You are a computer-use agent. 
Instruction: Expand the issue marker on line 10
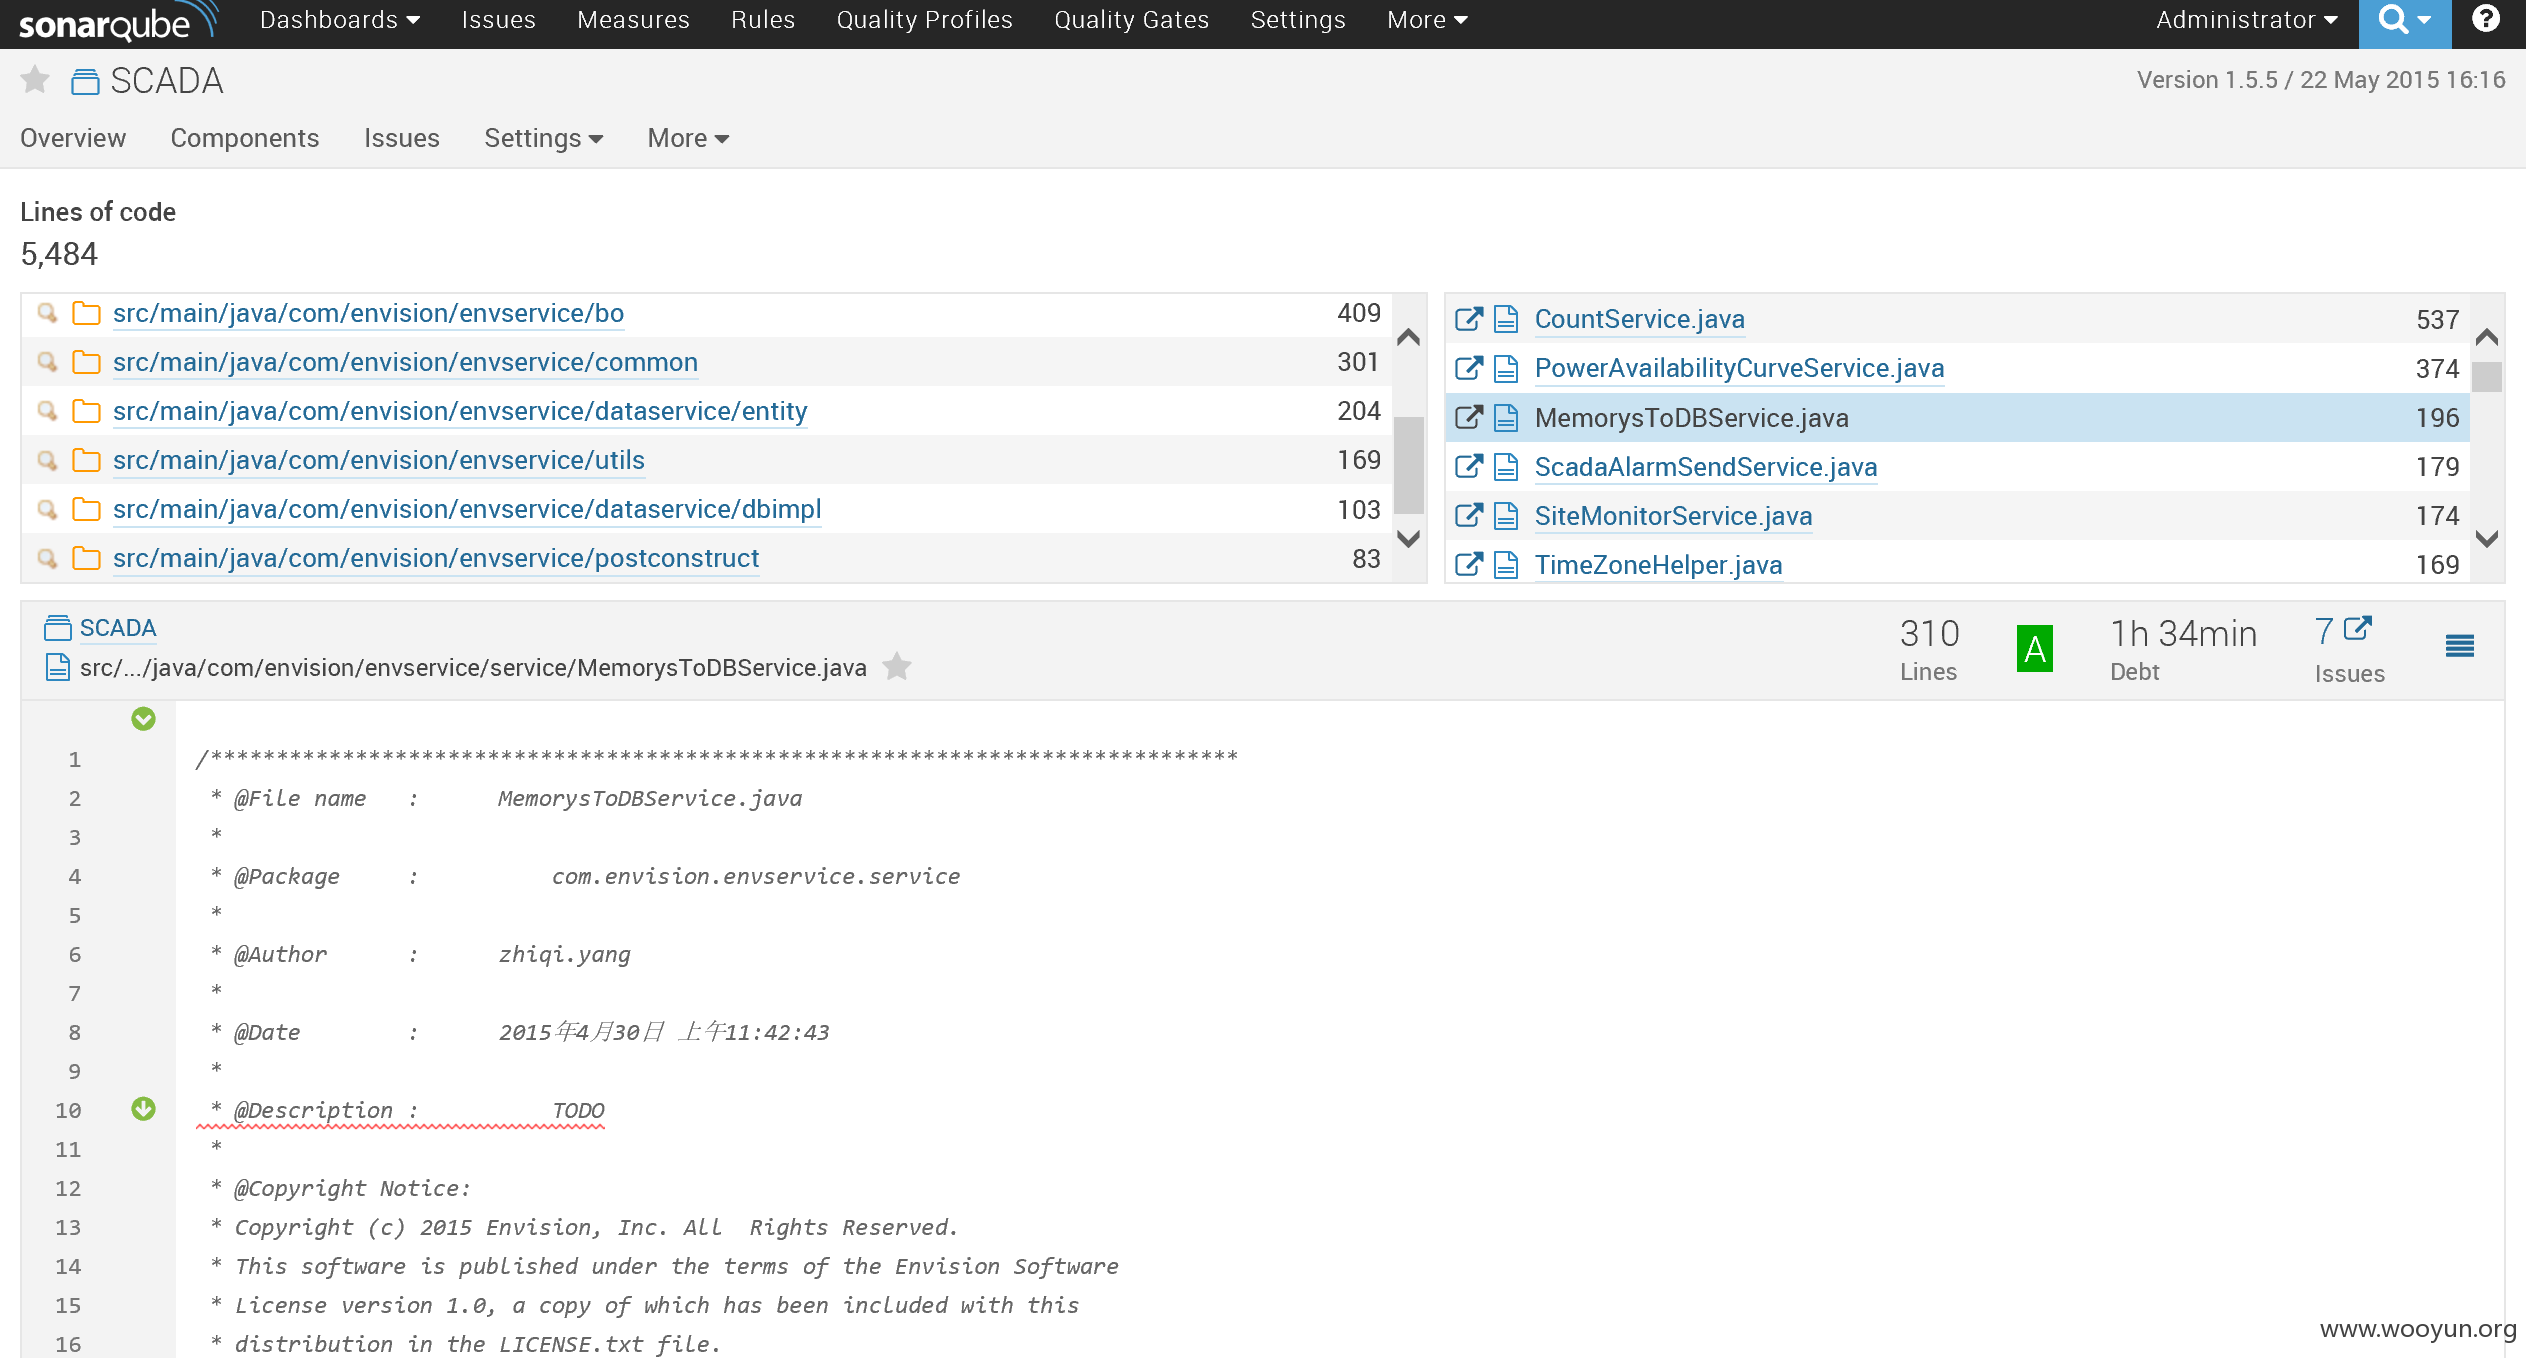coord(143,1108)
